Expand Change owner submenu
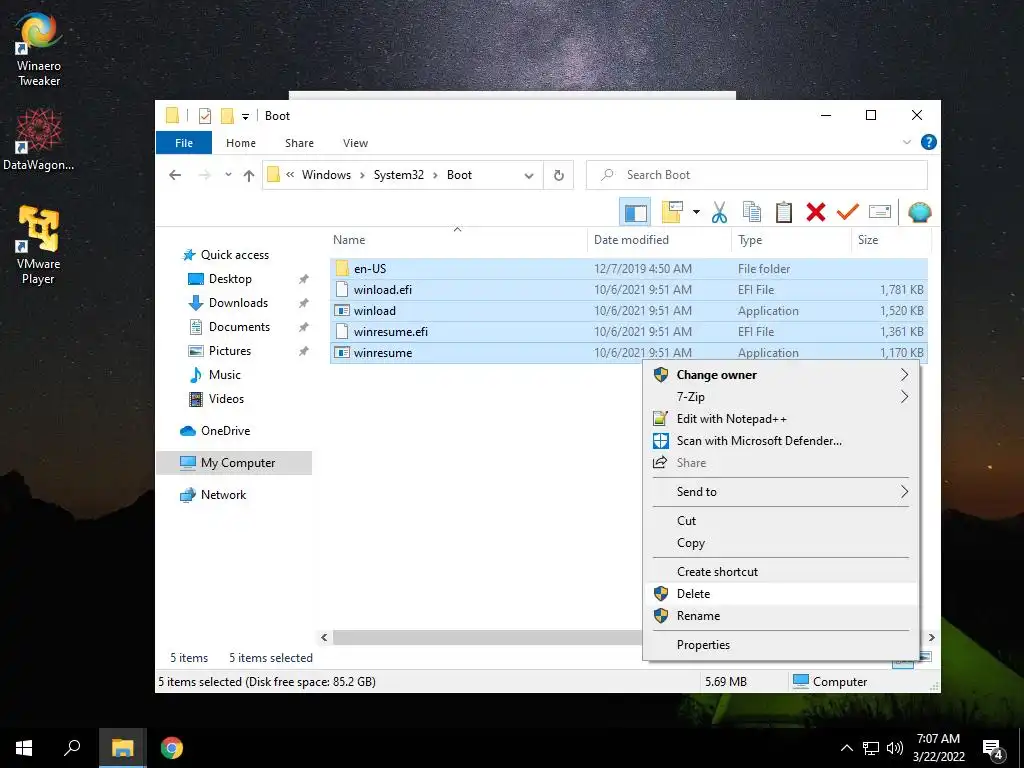 pyautogui.click(x=781, y=375)
